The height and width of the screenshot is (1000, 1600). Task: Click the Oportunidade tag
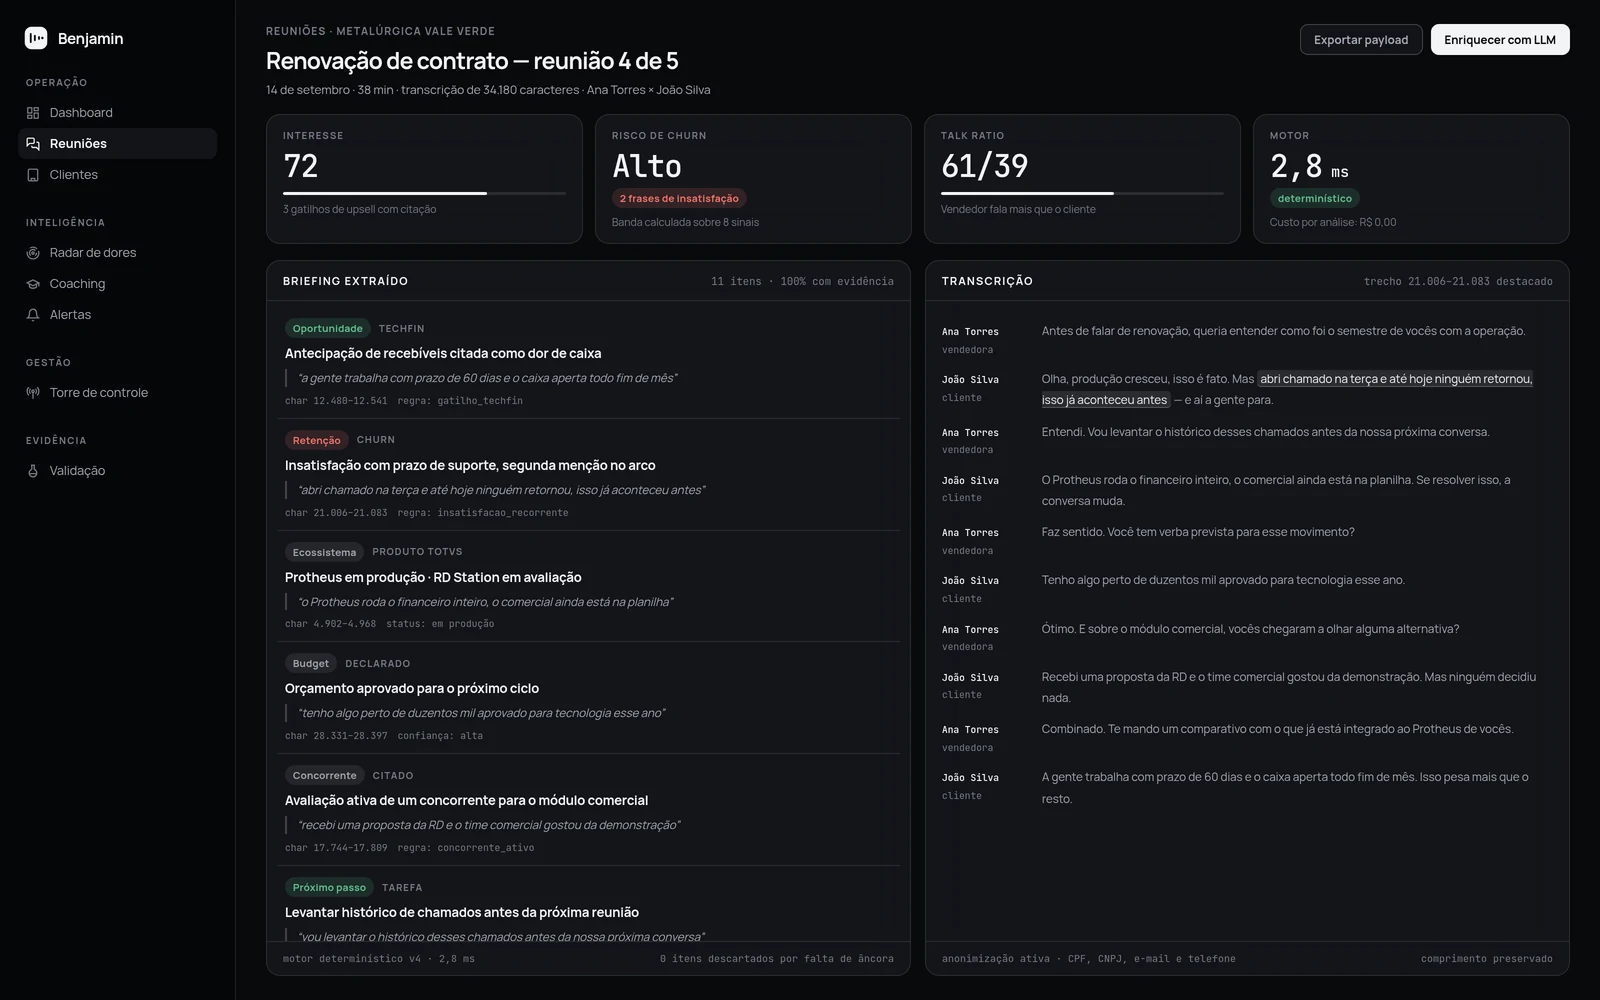coord(328,329)
